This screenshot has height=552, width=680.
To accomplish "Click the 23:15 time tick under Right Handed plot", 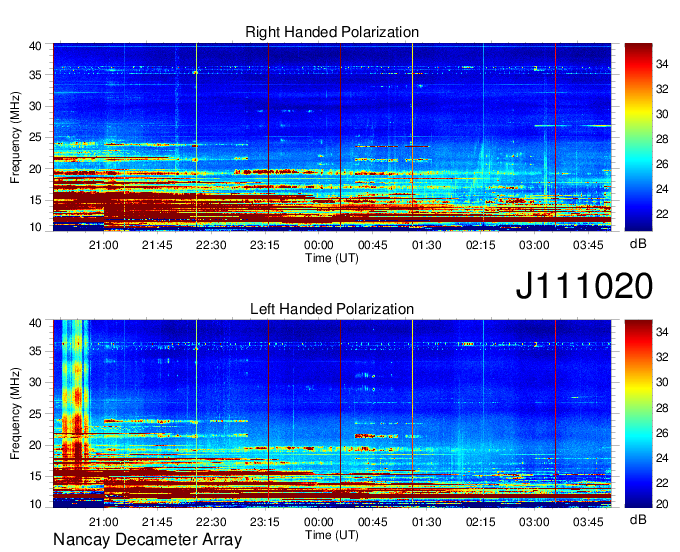I will [265, 245].
